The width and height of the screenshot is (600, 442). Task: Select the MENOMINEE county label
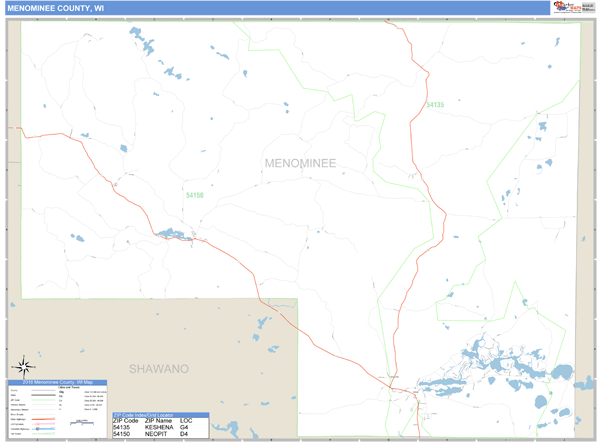pos(300,163)
